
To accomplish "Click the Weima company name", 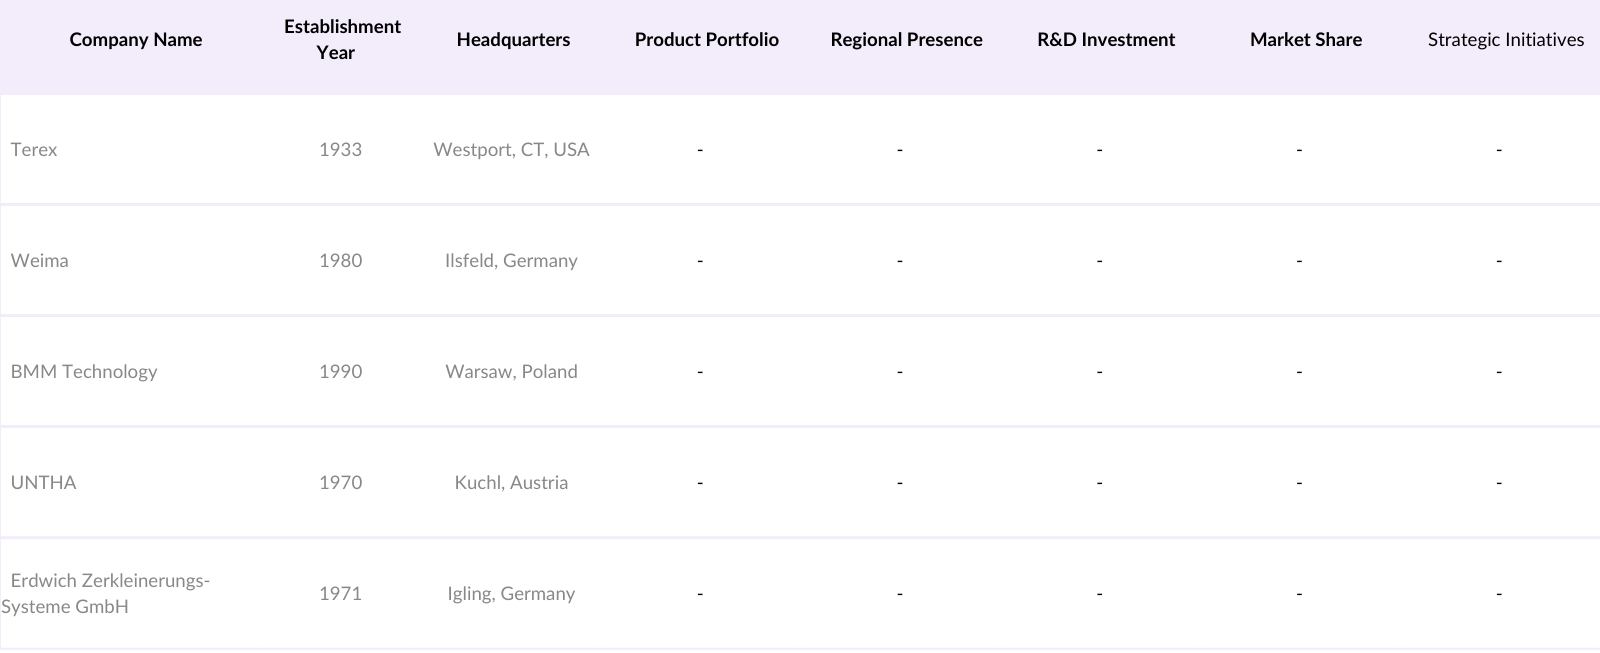I will (x=40, y=261).
